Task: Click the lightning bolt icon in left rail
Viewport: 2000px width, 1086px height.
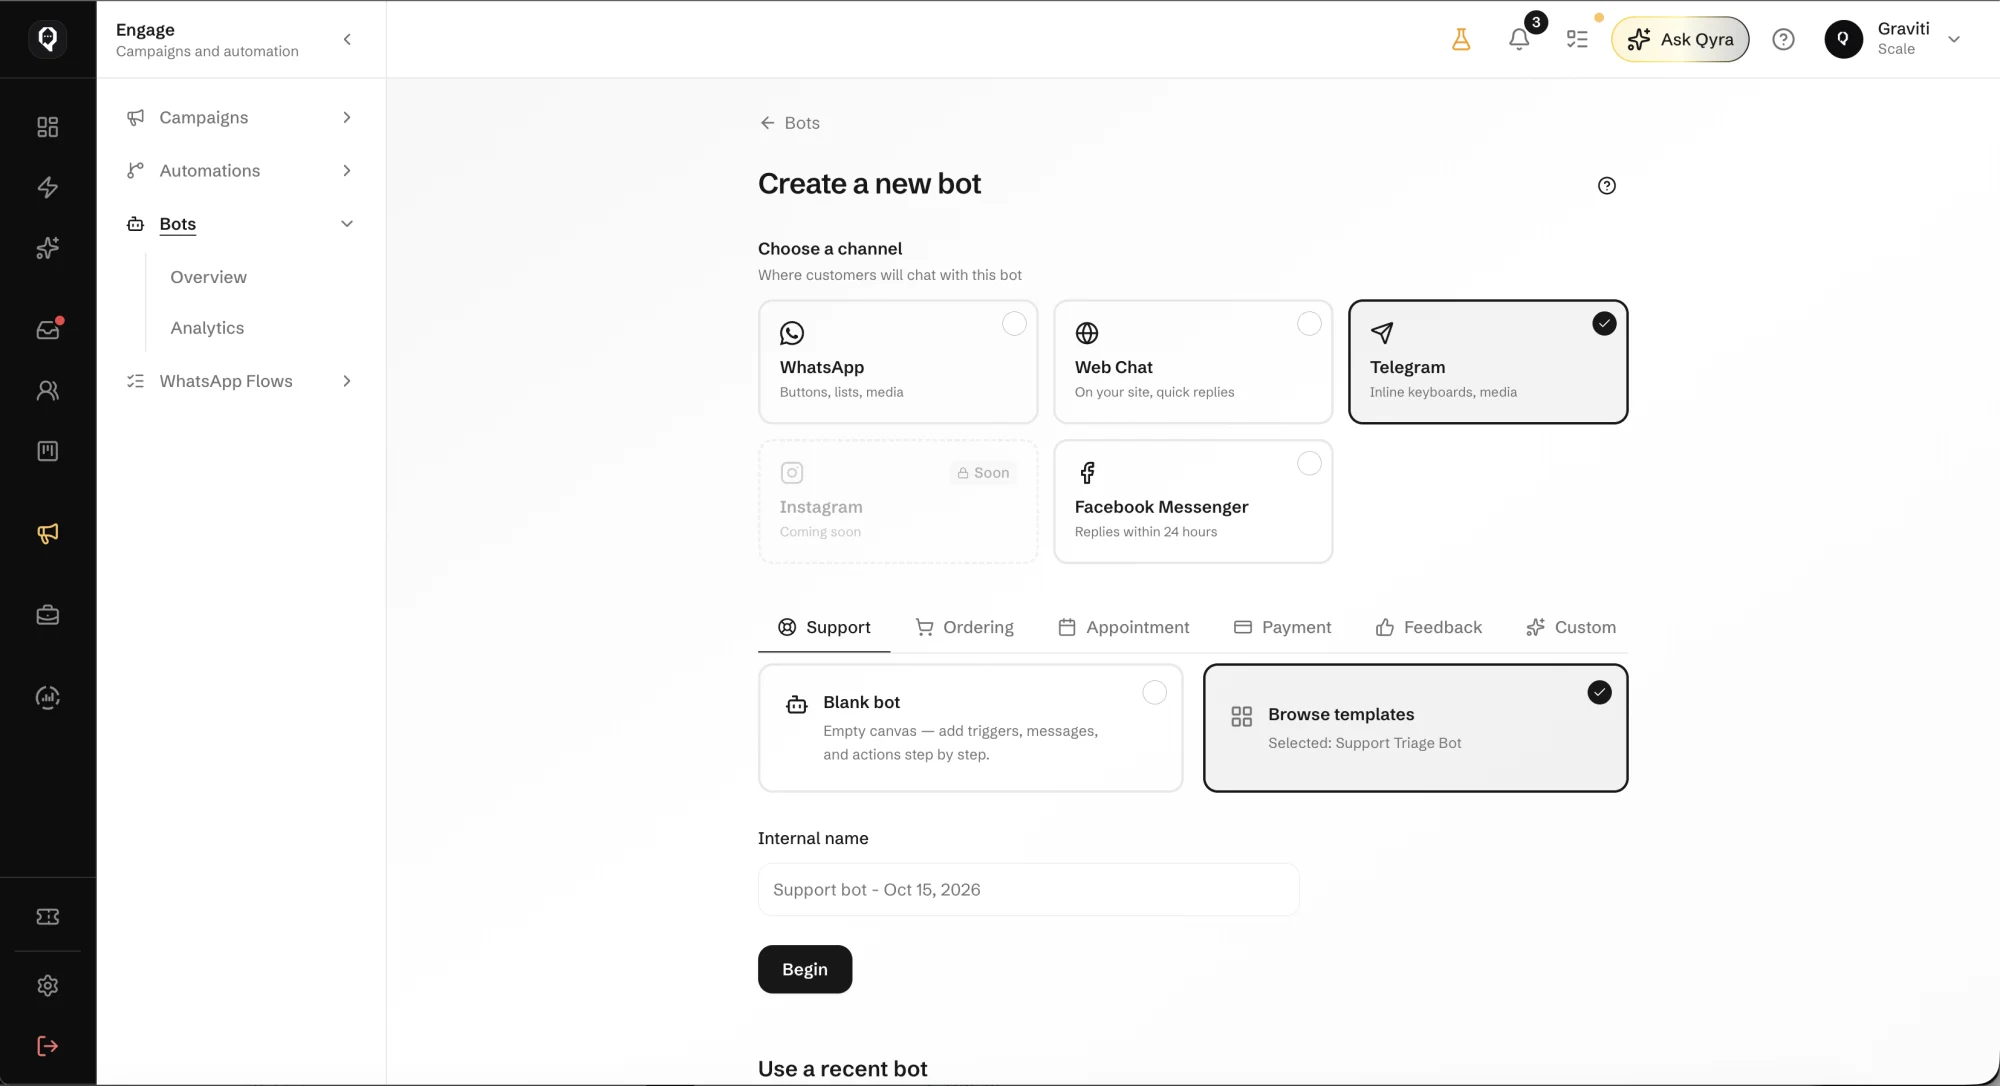Action: click(47, 187)
